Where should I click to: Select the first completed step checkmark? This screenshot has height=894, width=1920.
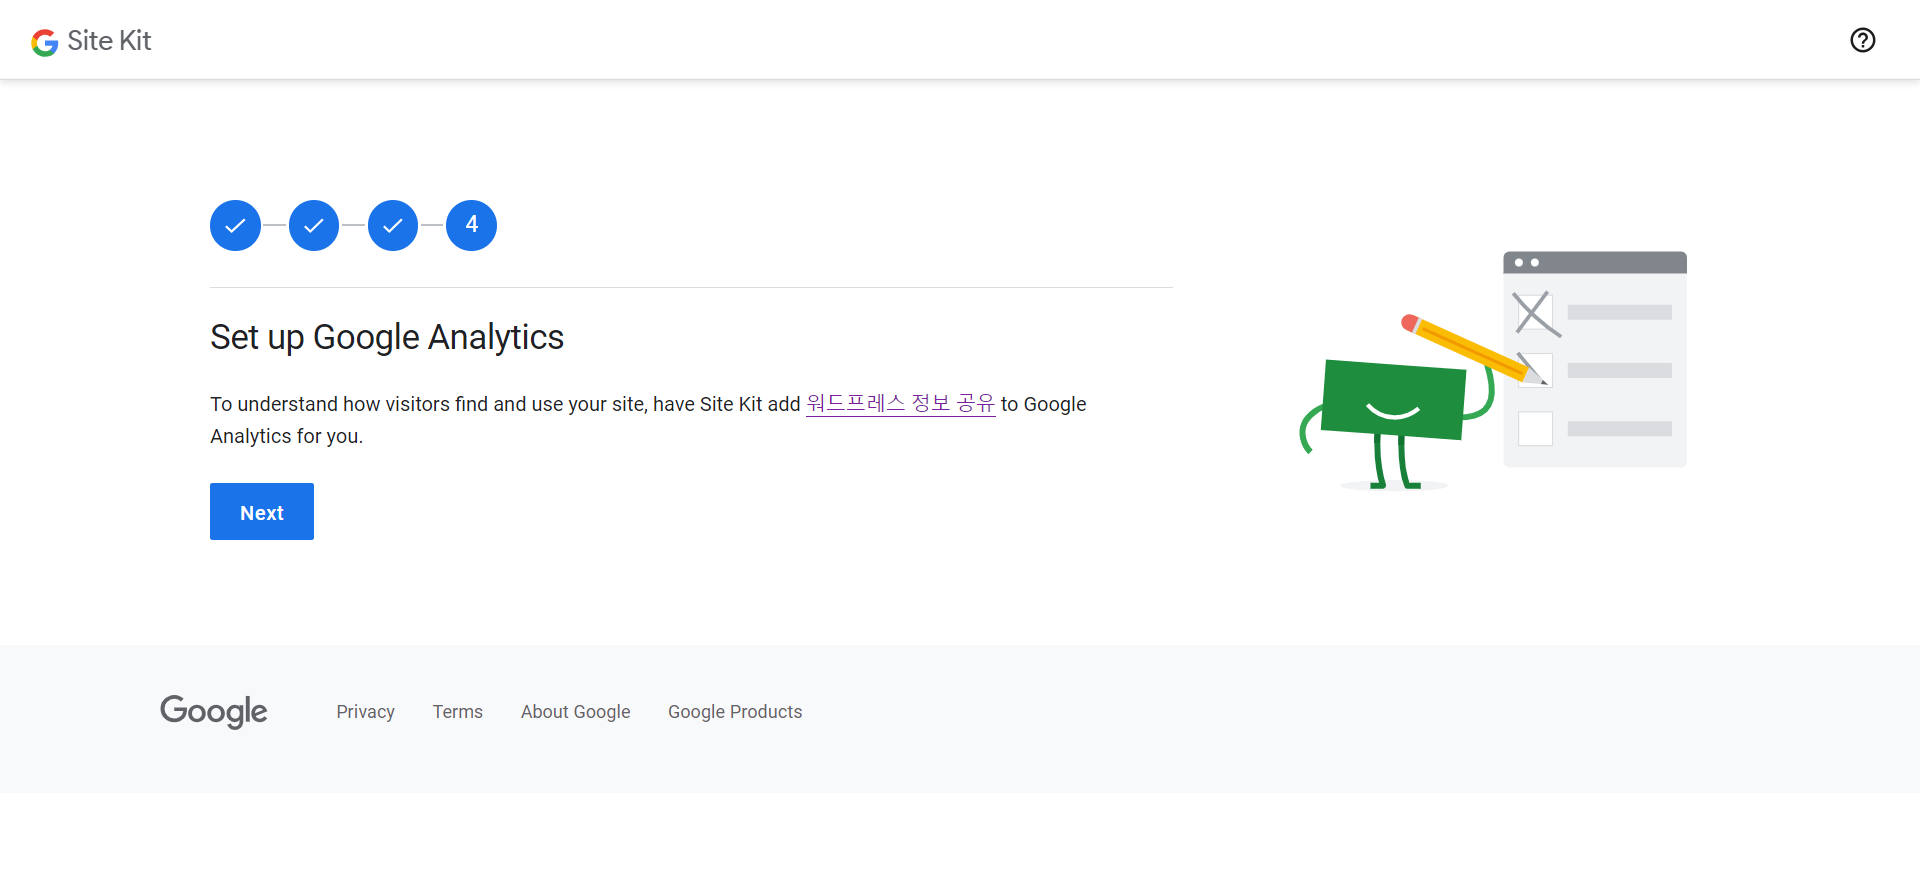235,225
